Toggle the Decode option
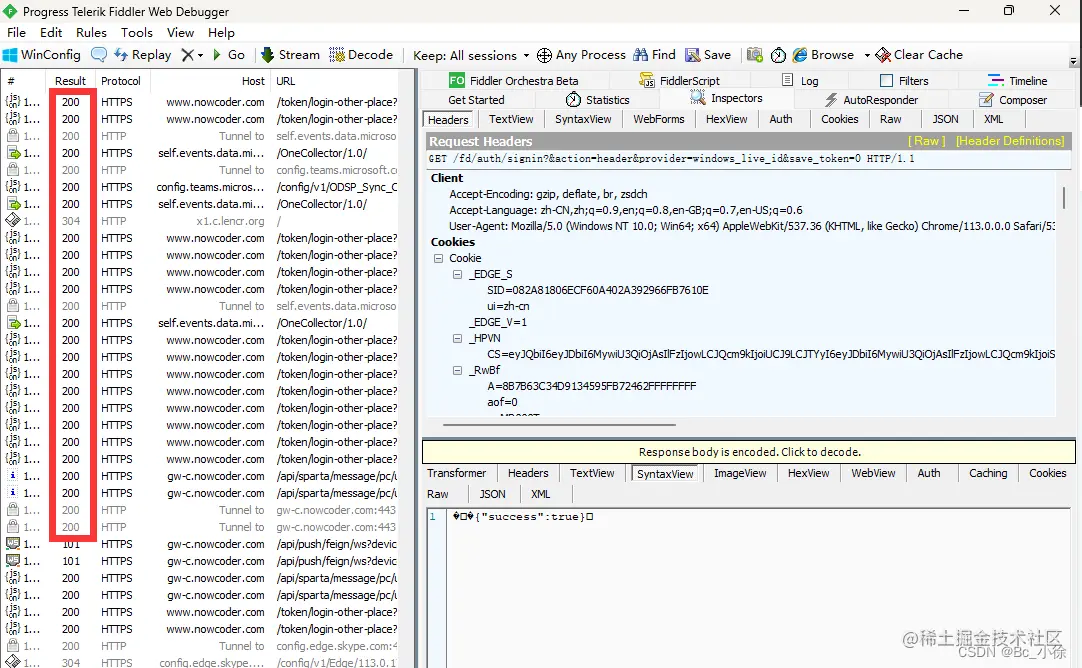The height and width of the screenshot is (668, 1082). (x=361, y=55)
